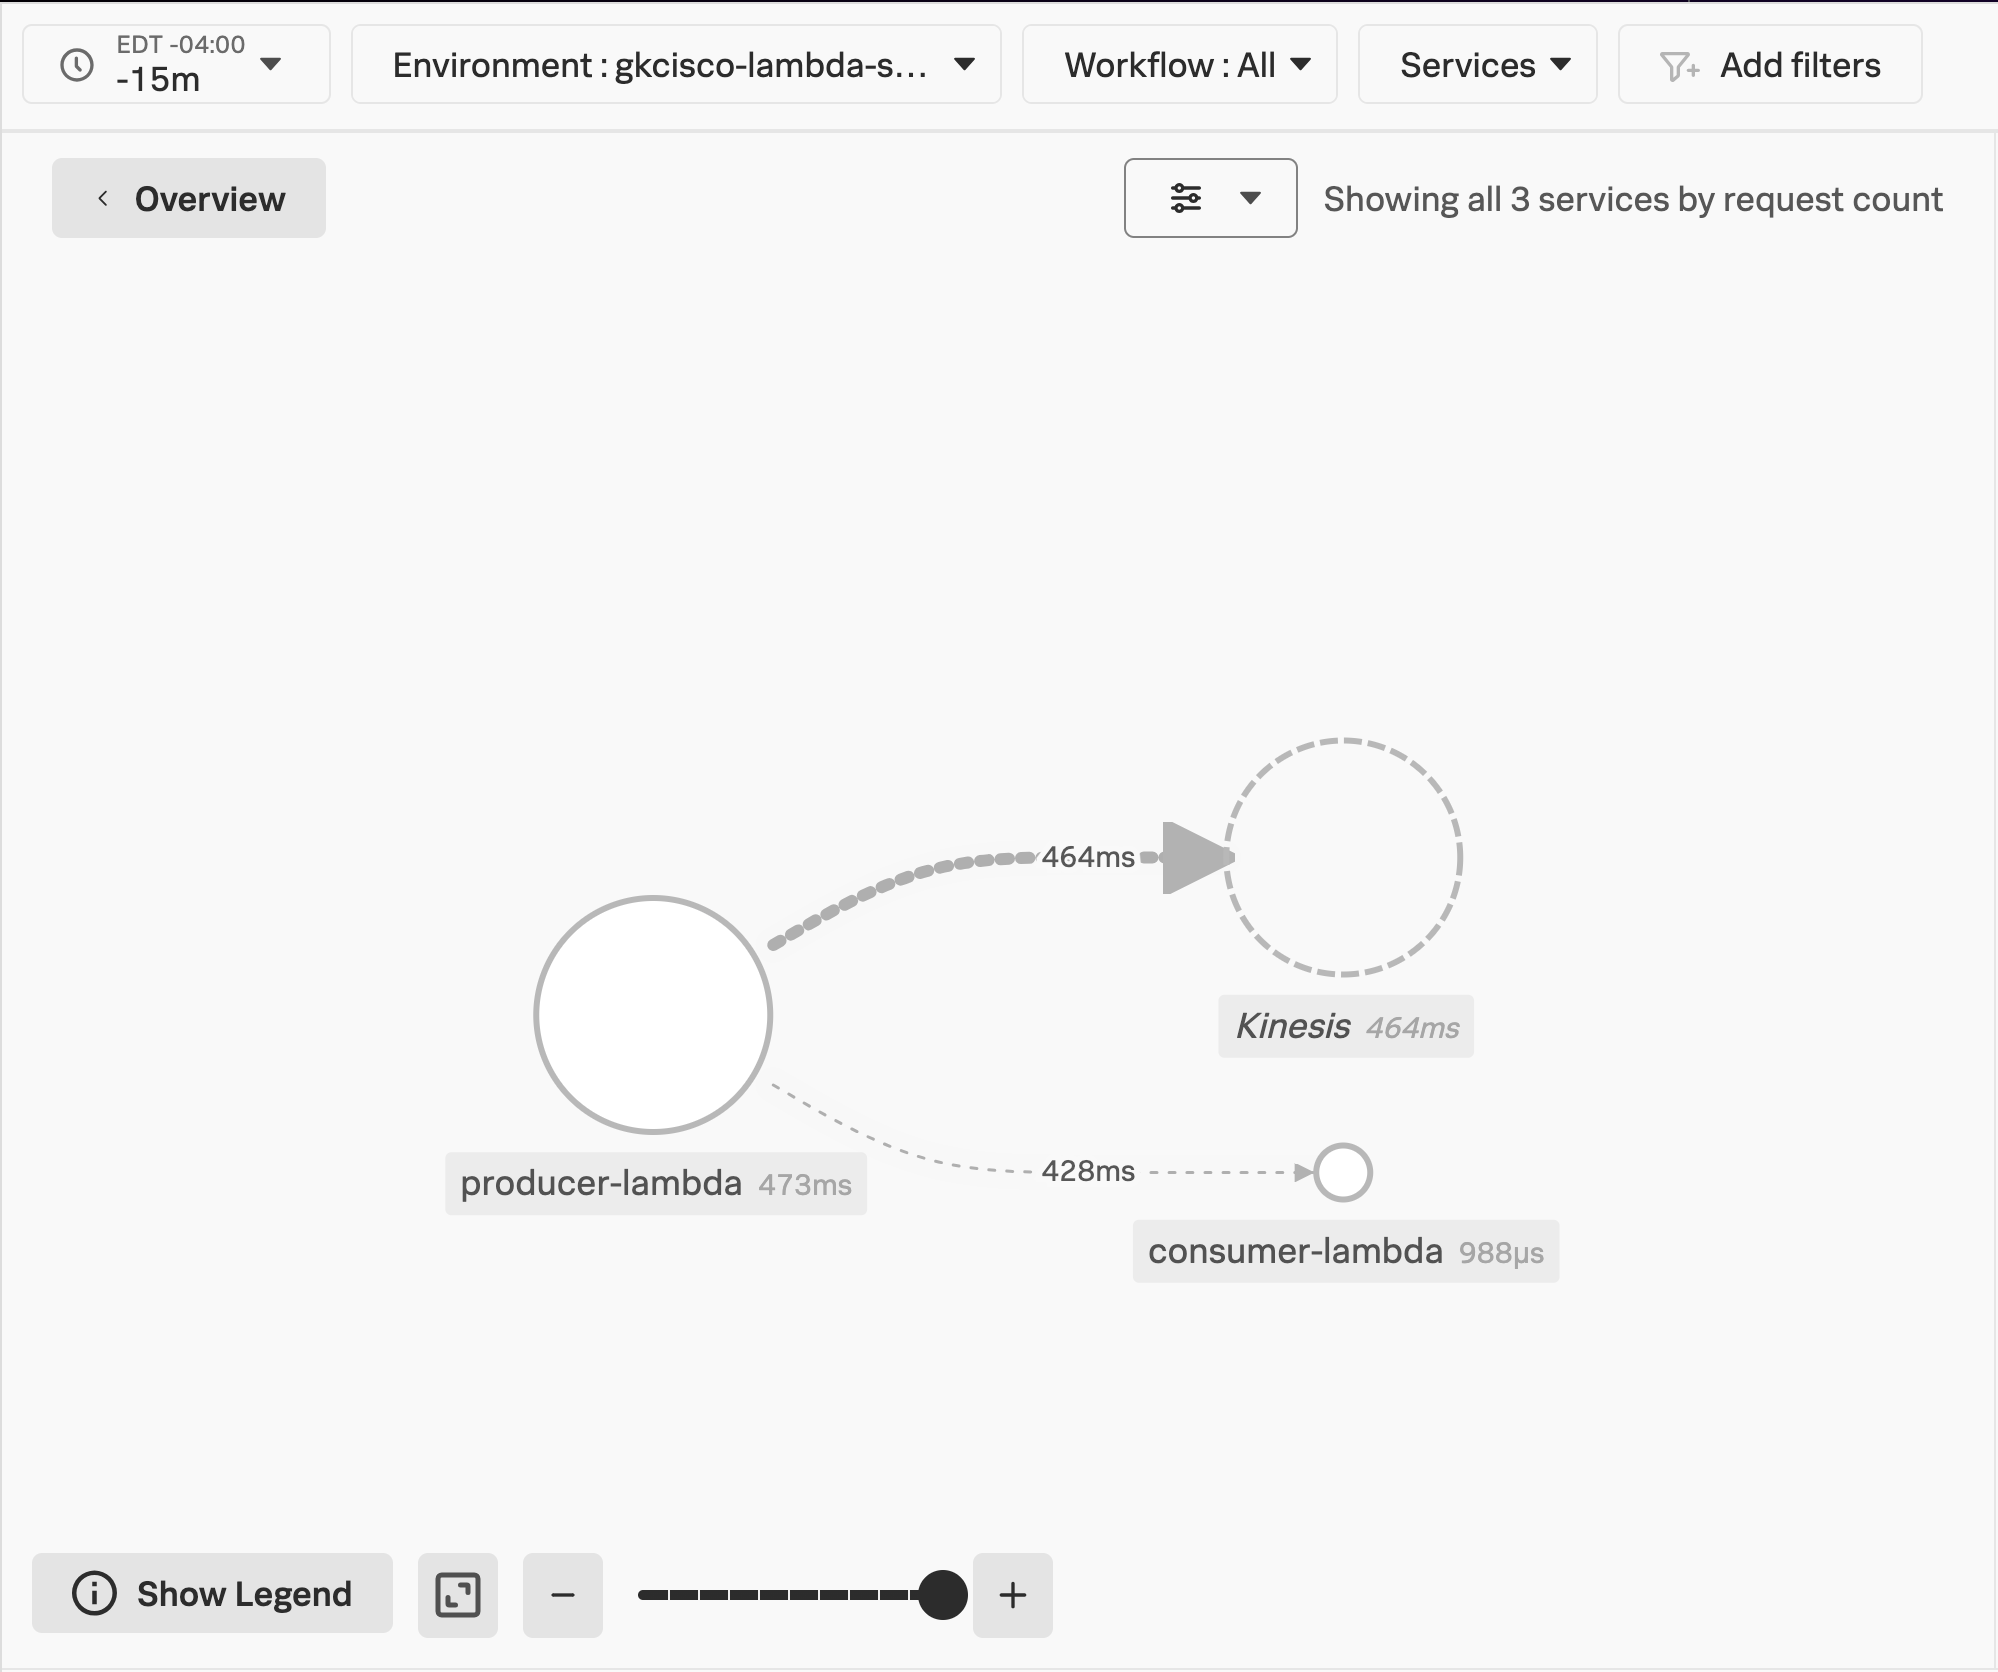Show Legend for the service map
Image resolution: width=1998 pixels, height=1672 pixels.
point(212,1594)
